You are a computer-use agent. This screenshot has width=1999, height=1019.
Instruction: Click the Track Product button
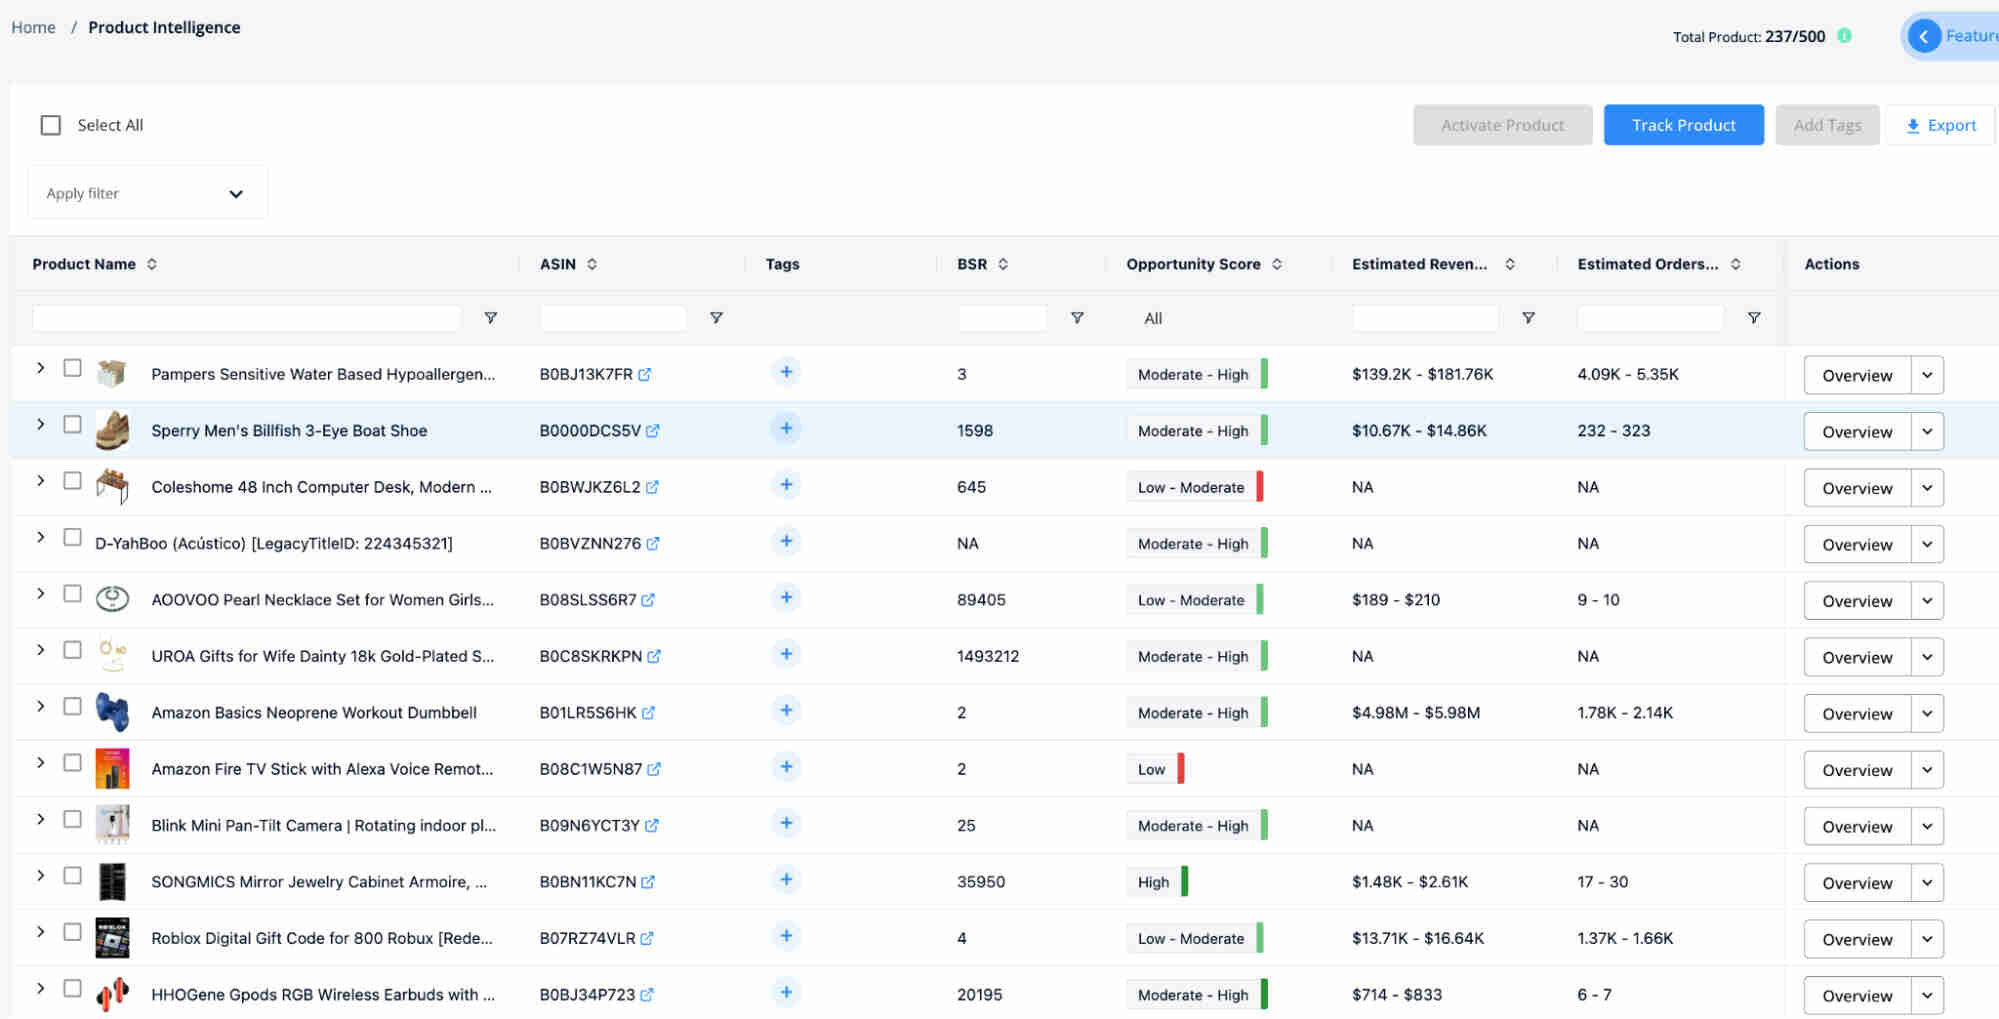1683,125
